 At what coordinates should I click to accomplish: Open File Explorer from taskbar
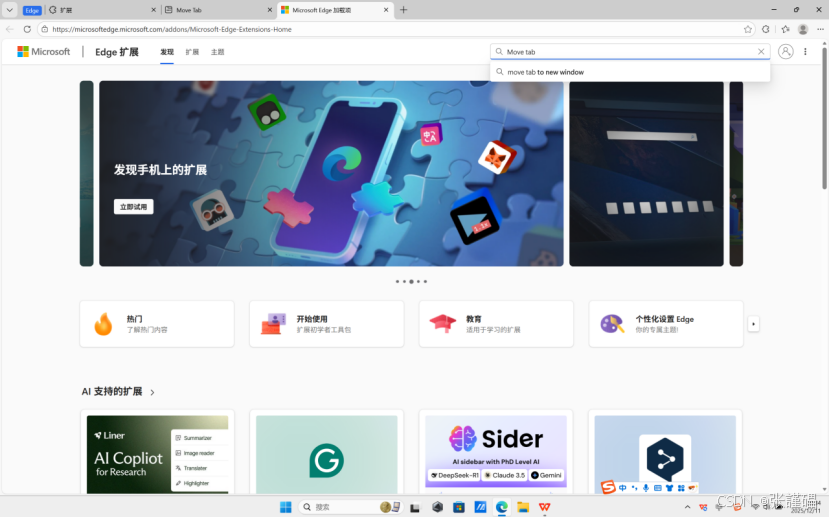click(523, 507)
